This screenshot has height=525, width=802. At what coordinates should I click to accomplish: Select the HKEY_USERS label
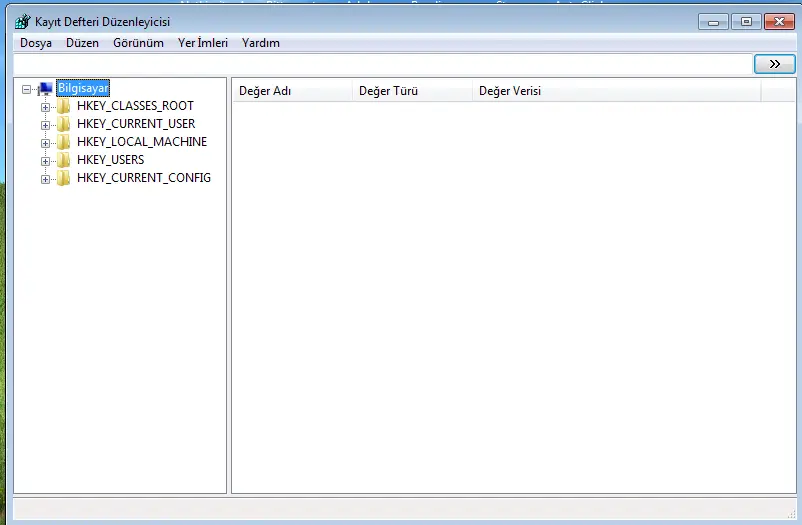click(x=110, y=160)
